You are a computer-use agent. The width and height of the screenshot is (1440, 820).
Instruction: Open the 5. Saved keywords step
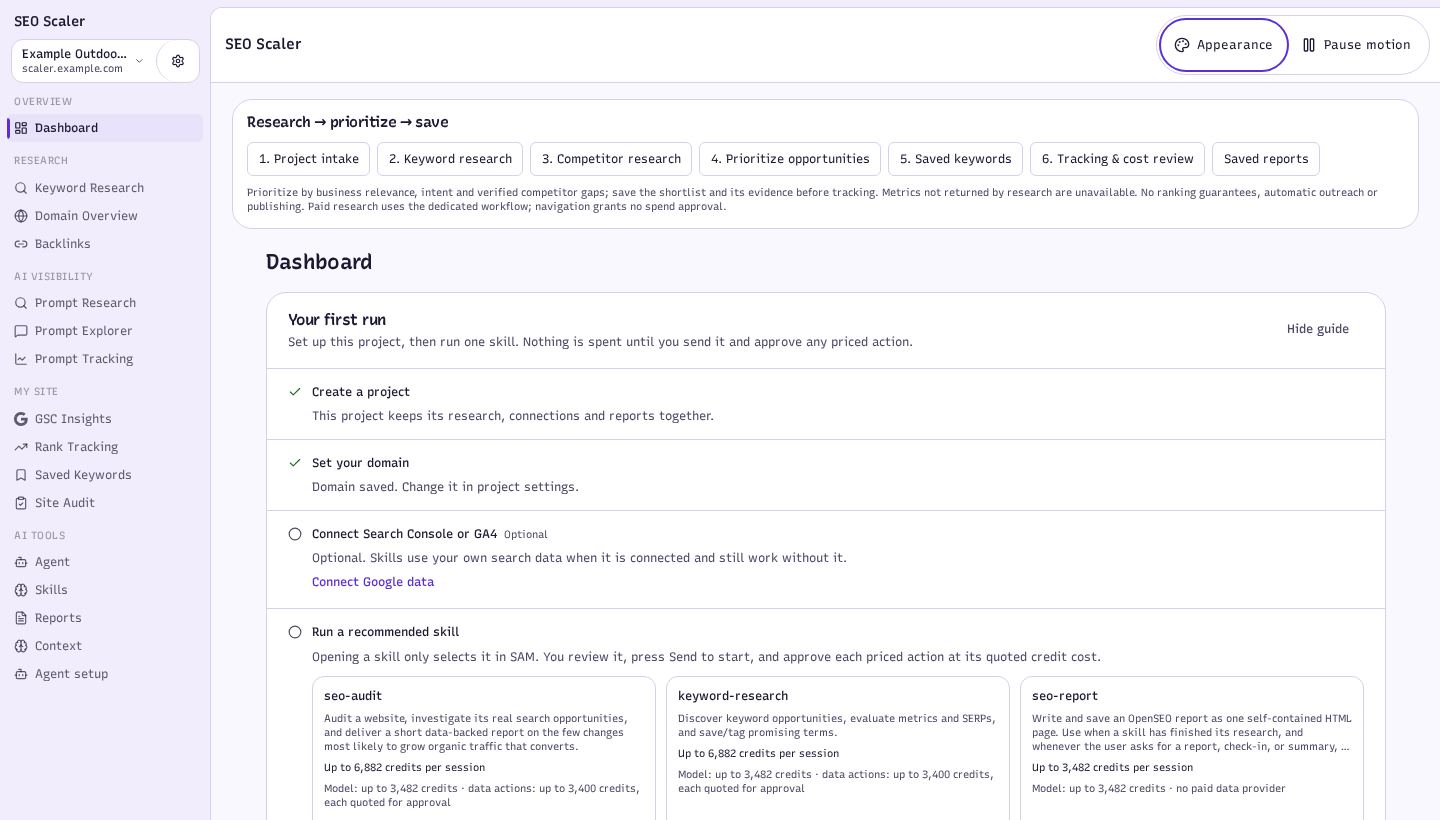point(955,159)
